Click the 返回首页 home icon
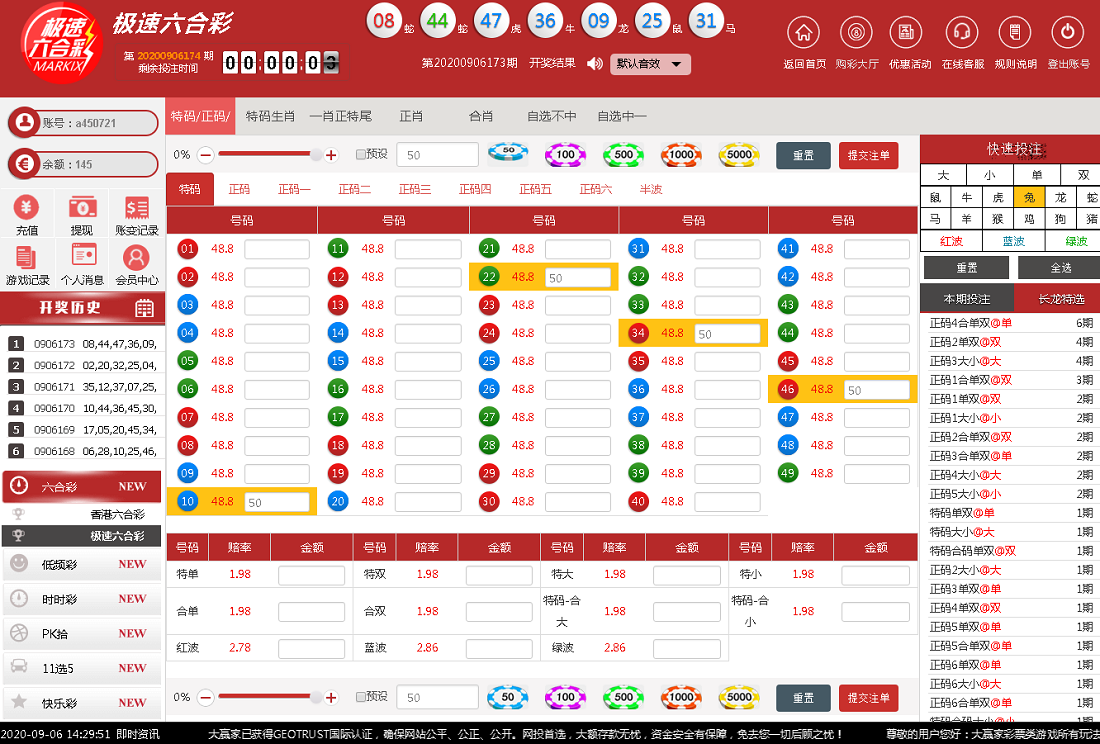The image size is (1100, 744). pos(803,33)
